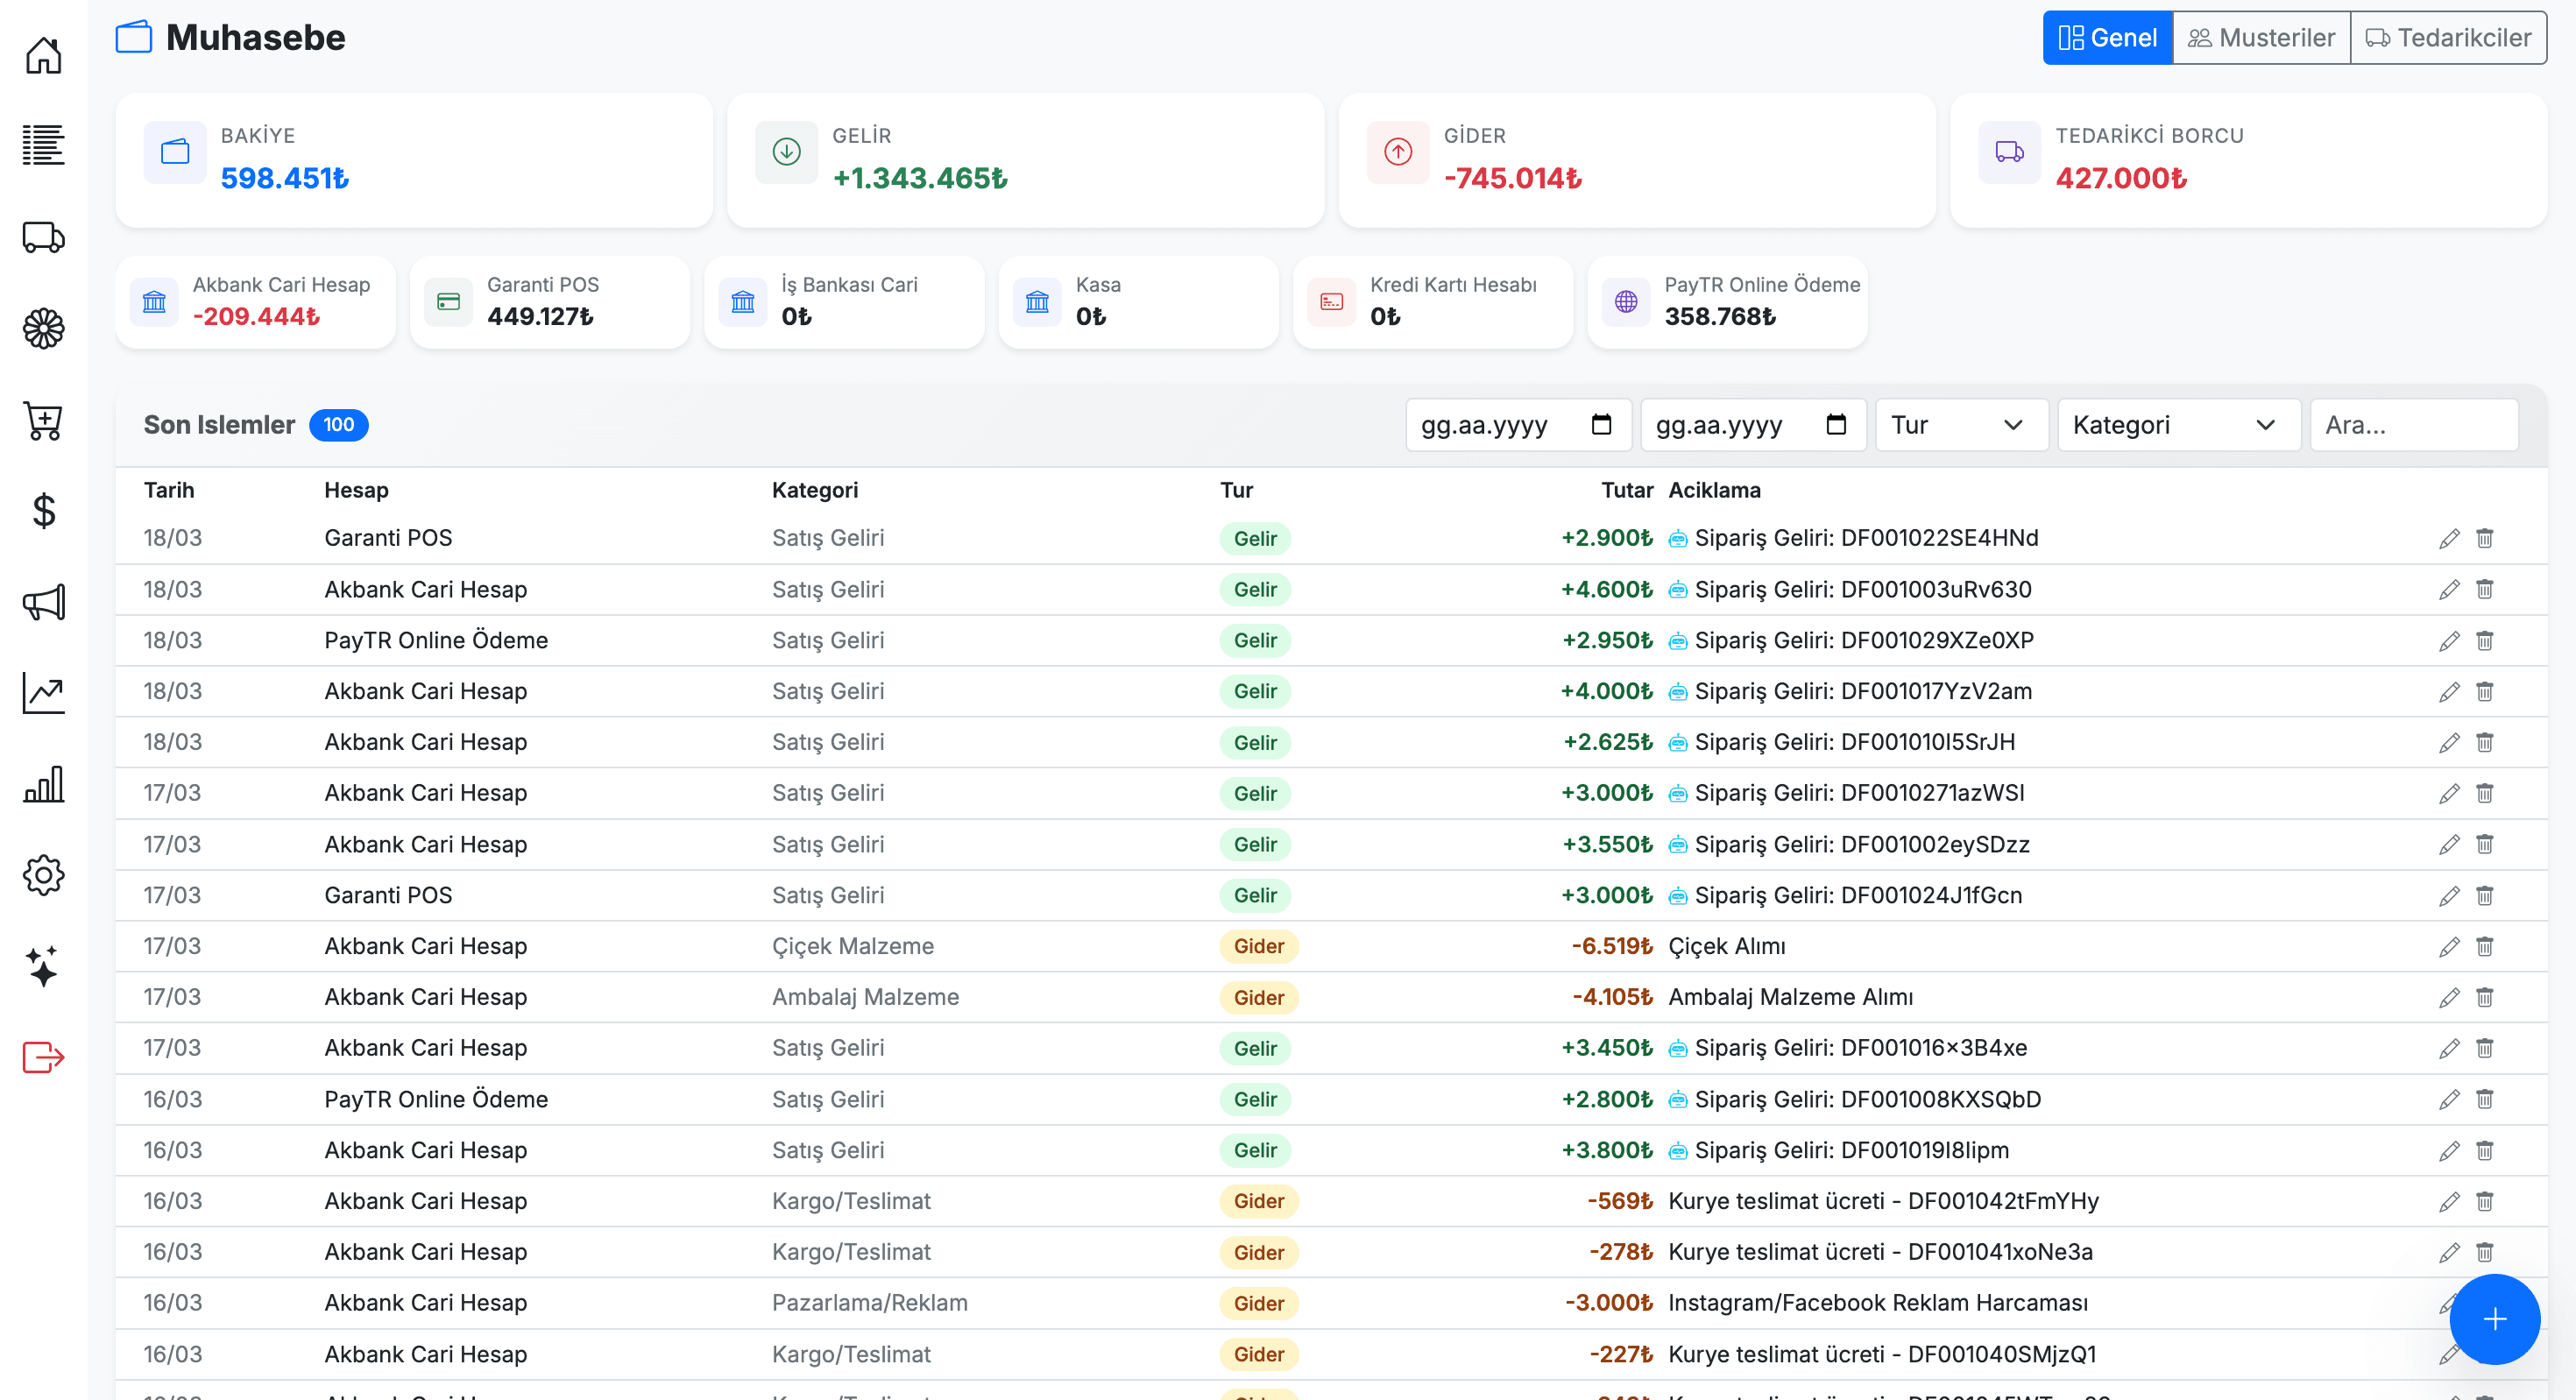Image resolution: width=2576 pixels, height=1400 pixels.
Task: Click the Ara search input field
Action: pos(2412,425)
